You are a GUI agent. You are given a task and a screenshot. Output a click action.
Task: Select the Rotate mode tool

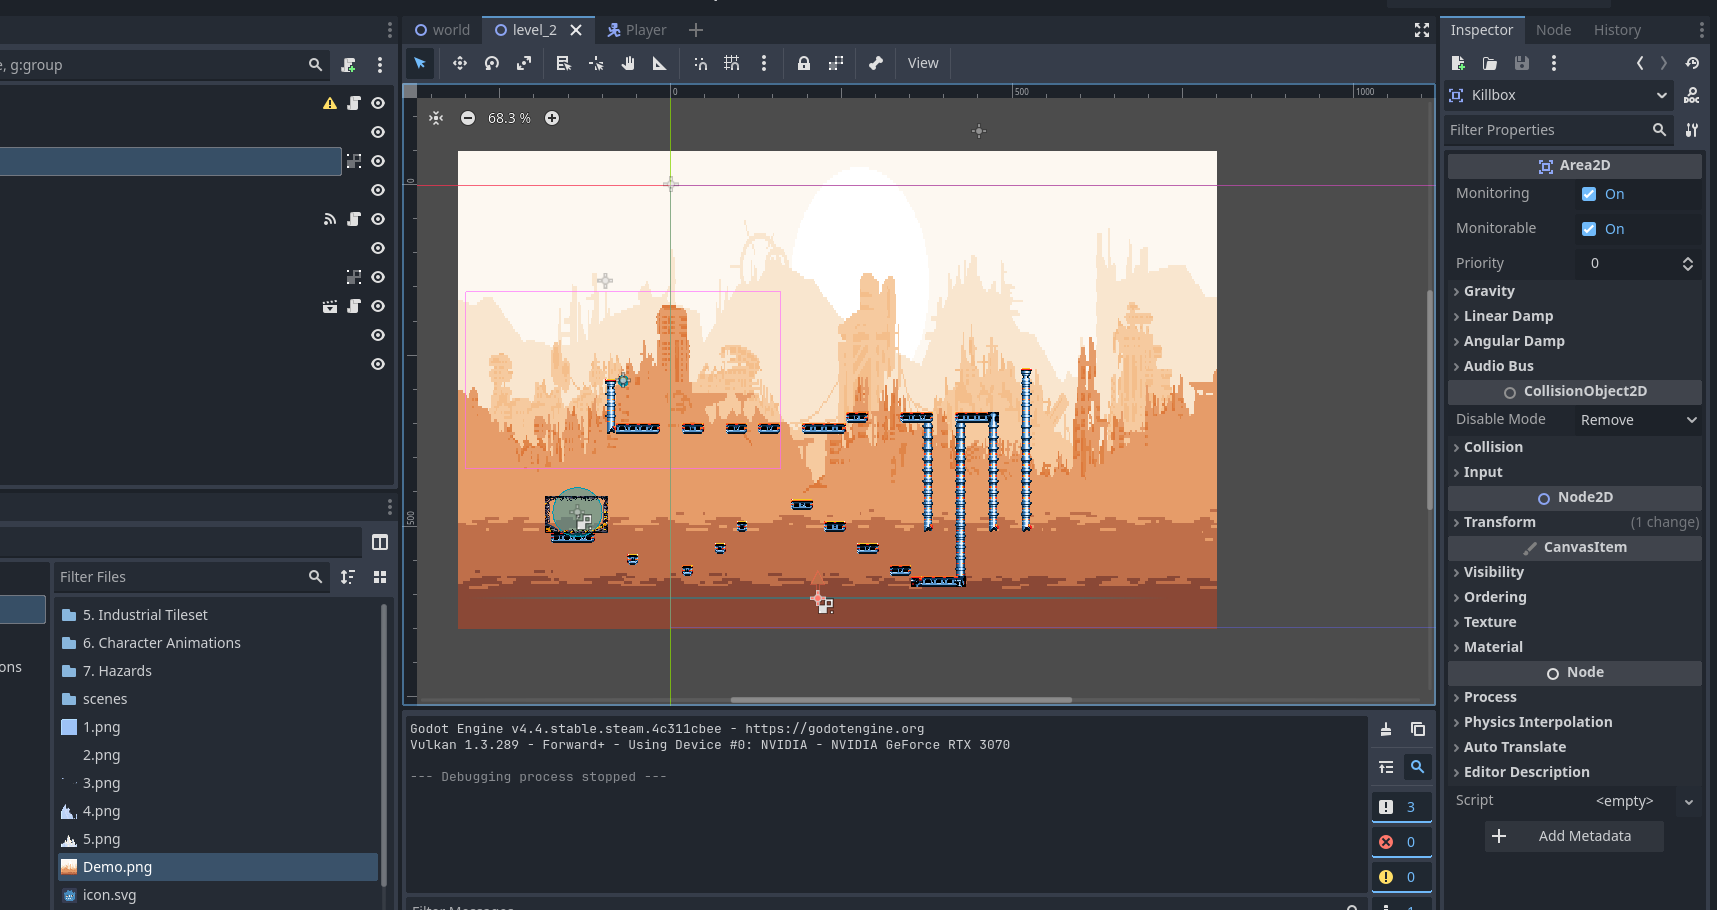(x=492, y=63)
